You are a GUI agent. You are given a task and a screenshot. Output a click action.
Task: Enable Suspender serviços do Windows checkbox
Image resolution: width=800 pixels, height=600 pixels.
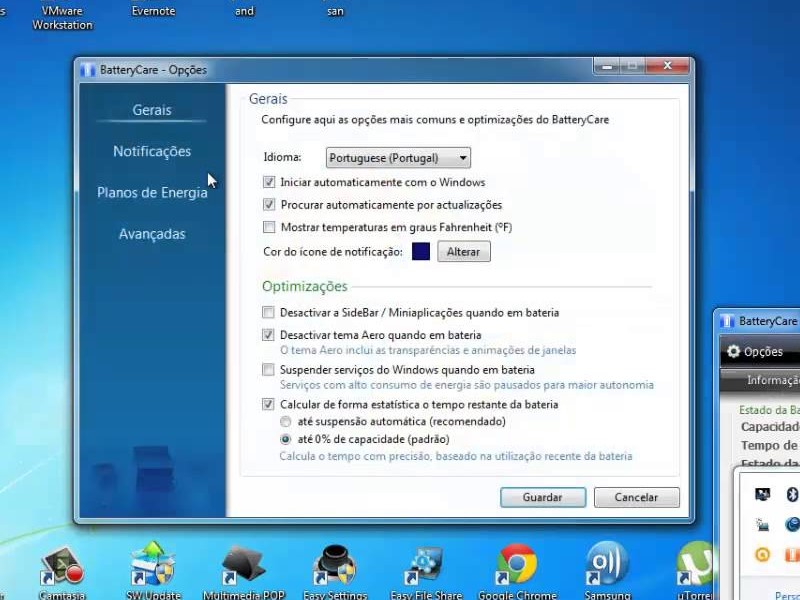point(268,369)
